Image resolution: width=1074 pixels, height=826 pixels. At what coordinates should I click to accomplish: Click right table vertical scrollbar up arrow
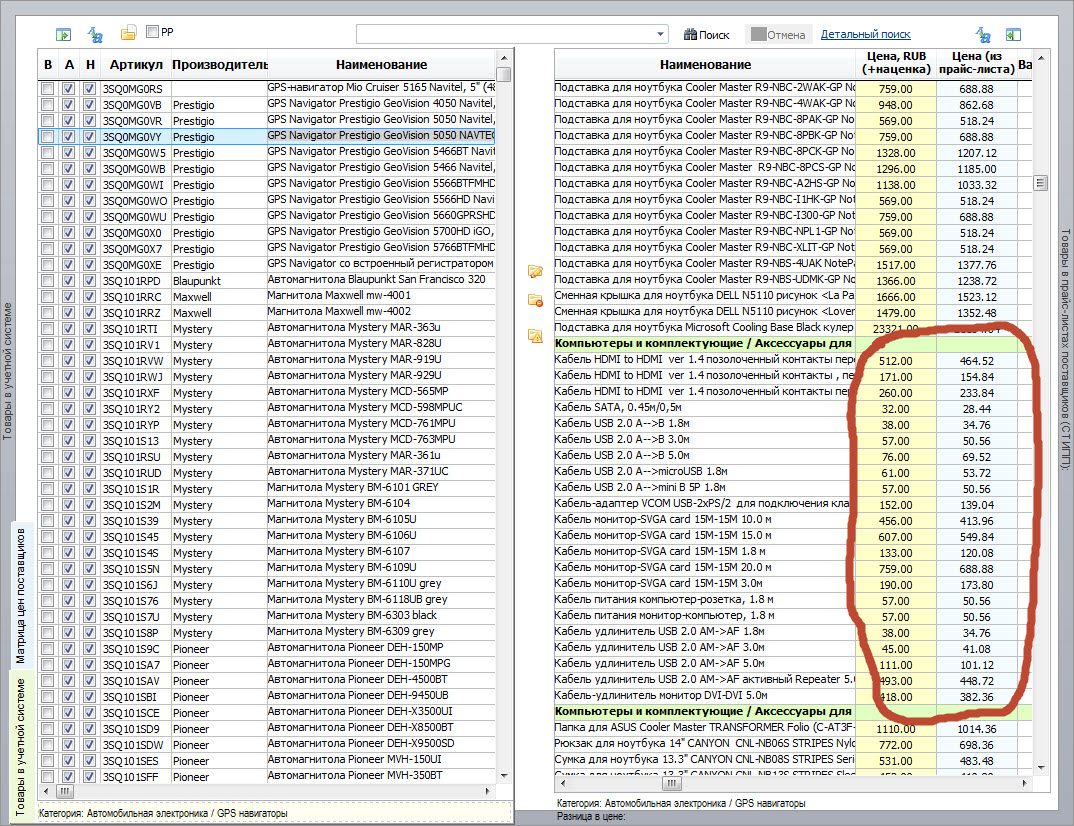tap(1041, 58)
